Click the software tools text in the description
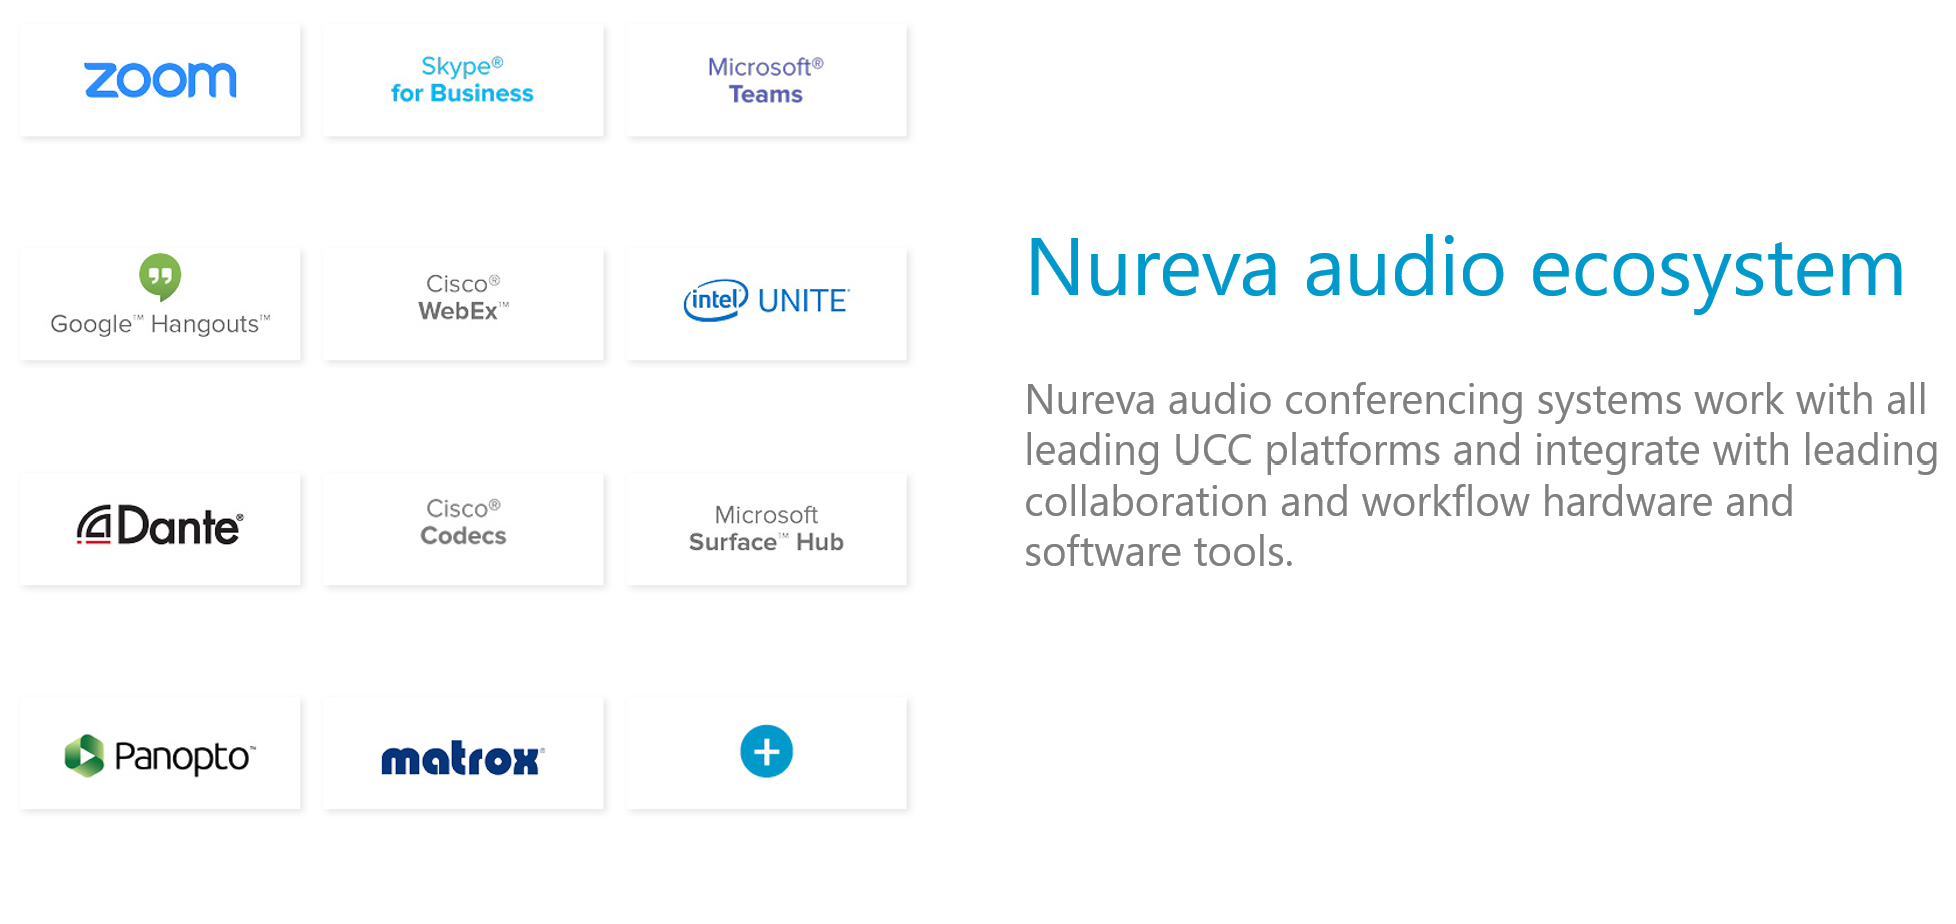The width and height of the screenshot is (1956, 924). 1158,552
